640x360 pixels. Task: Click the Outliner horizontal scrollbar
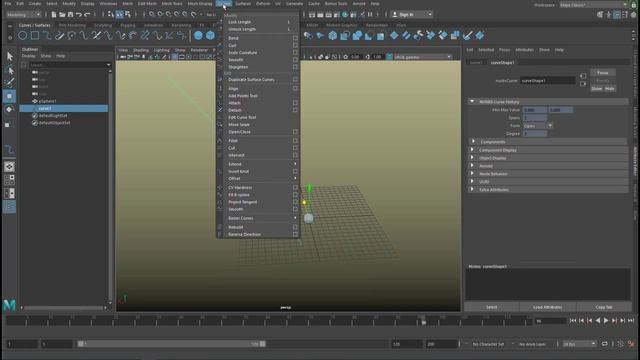coord(64,308)
